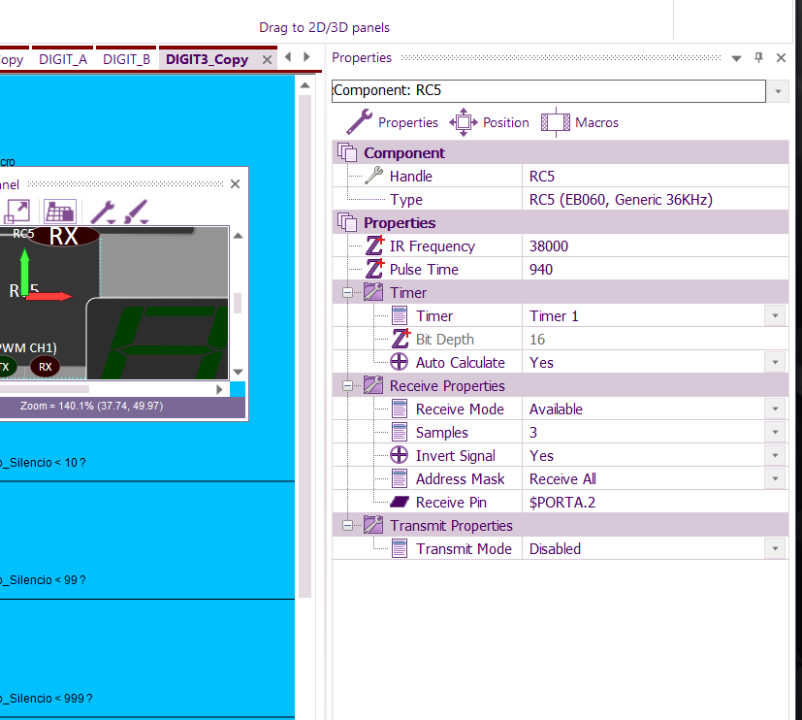Click the Type value RC5 (EB060, Generic 36KHz)
The width and height of the screenshot is (802, 720).
point(620,200)
